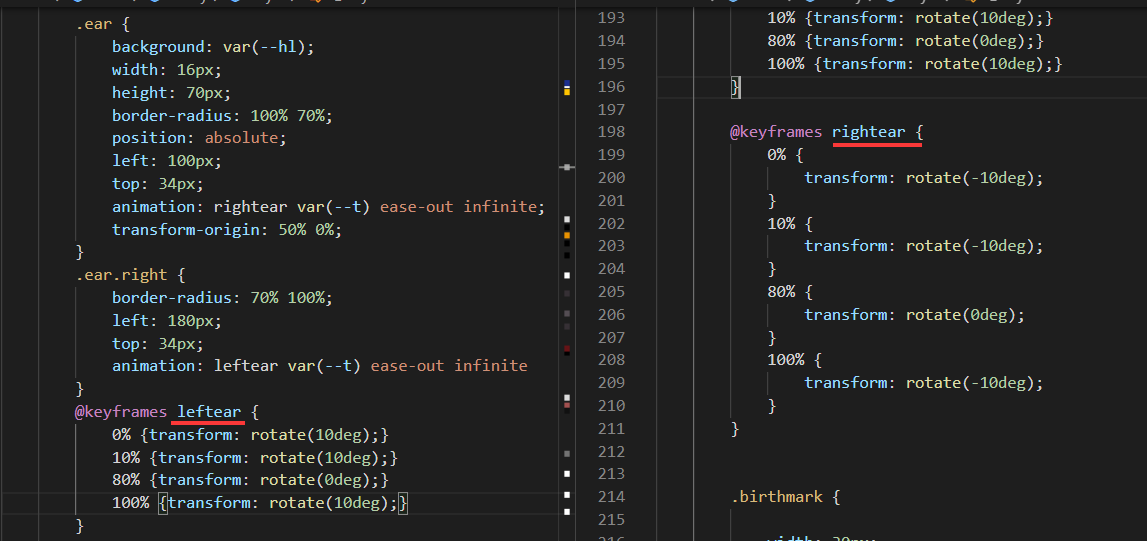The width and height of the screenshot is (1147, 541).
Task: Click closing bracket on line 196
Action: click(x=735, y=87)
